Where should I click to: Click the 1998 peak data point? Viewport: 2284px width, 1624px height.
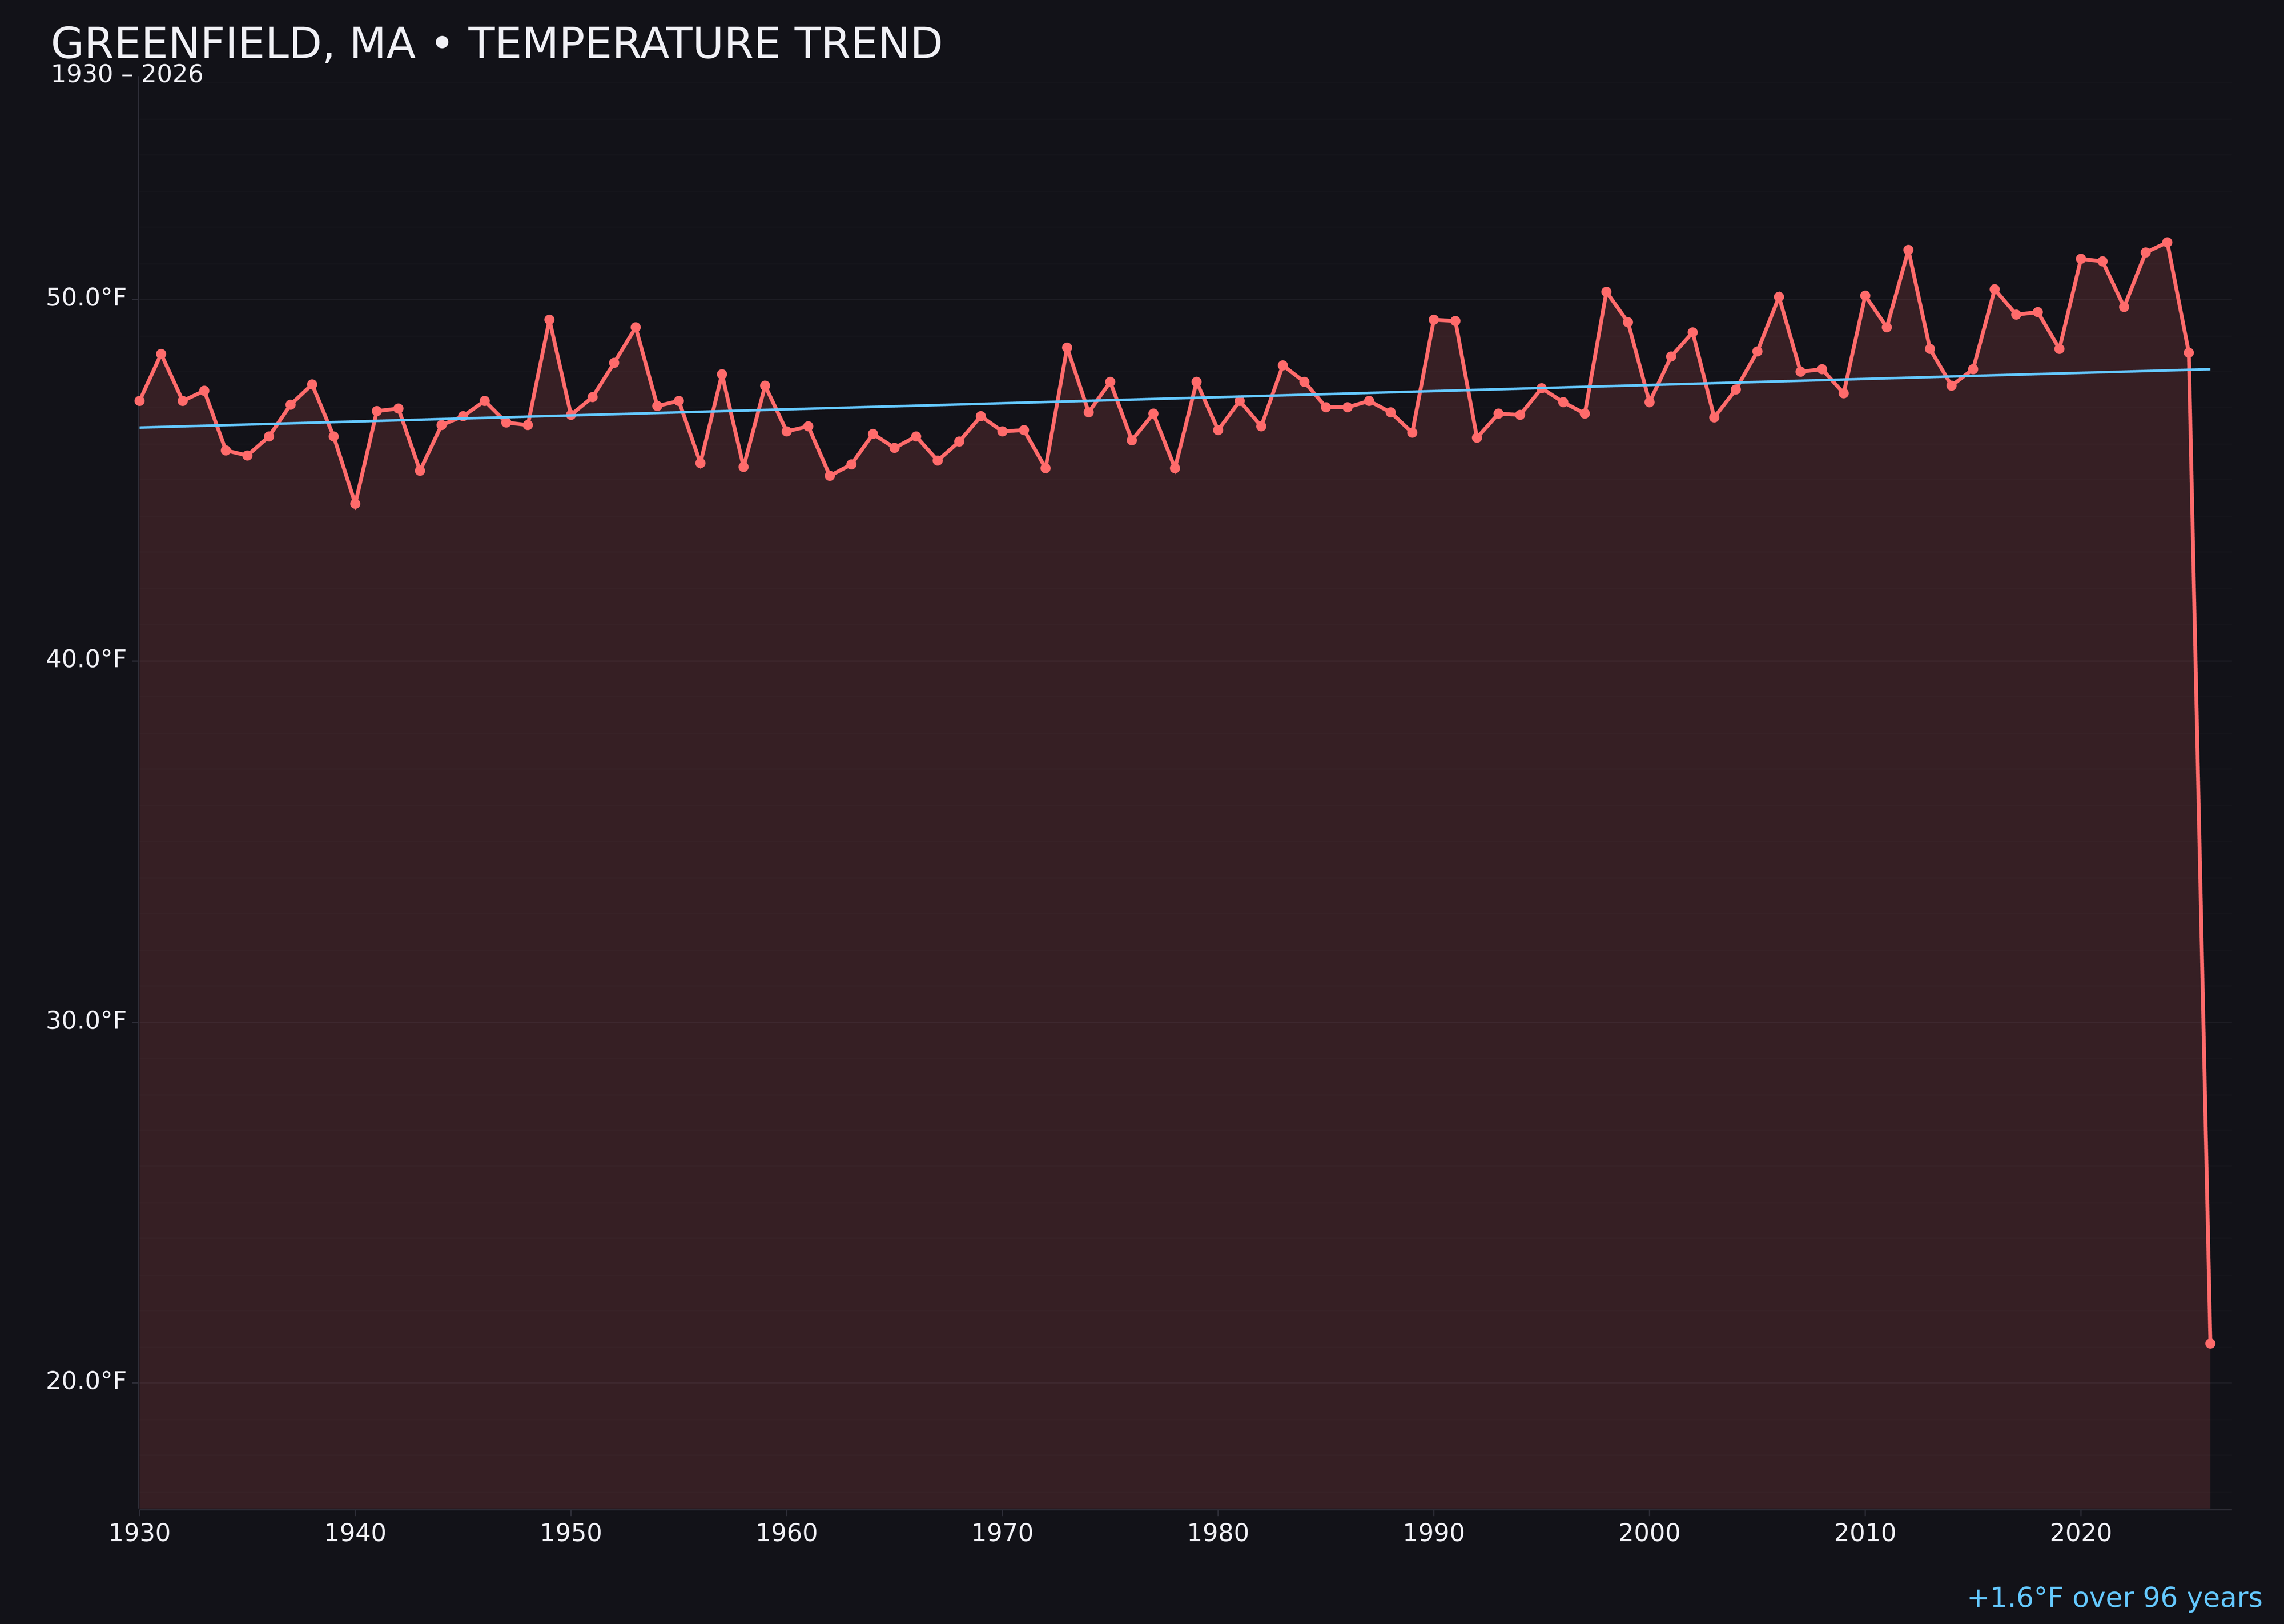coord(1607,291)
